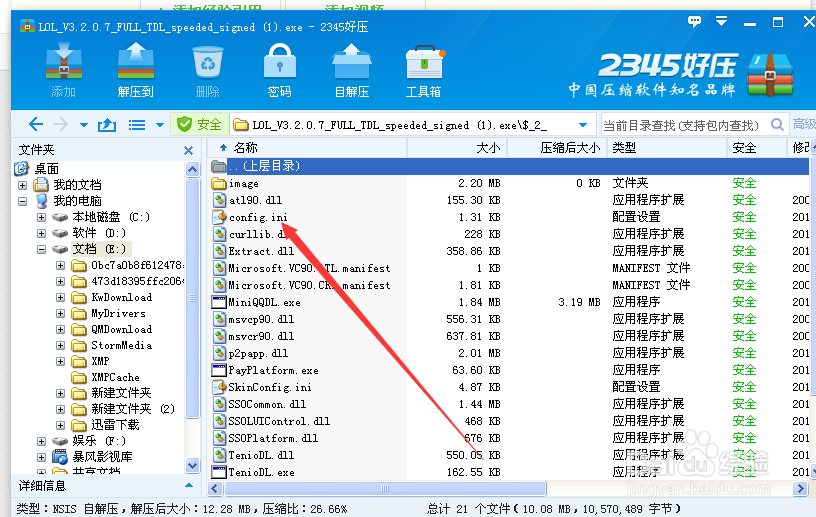Click the go-up-one-level folder icon

107,125
